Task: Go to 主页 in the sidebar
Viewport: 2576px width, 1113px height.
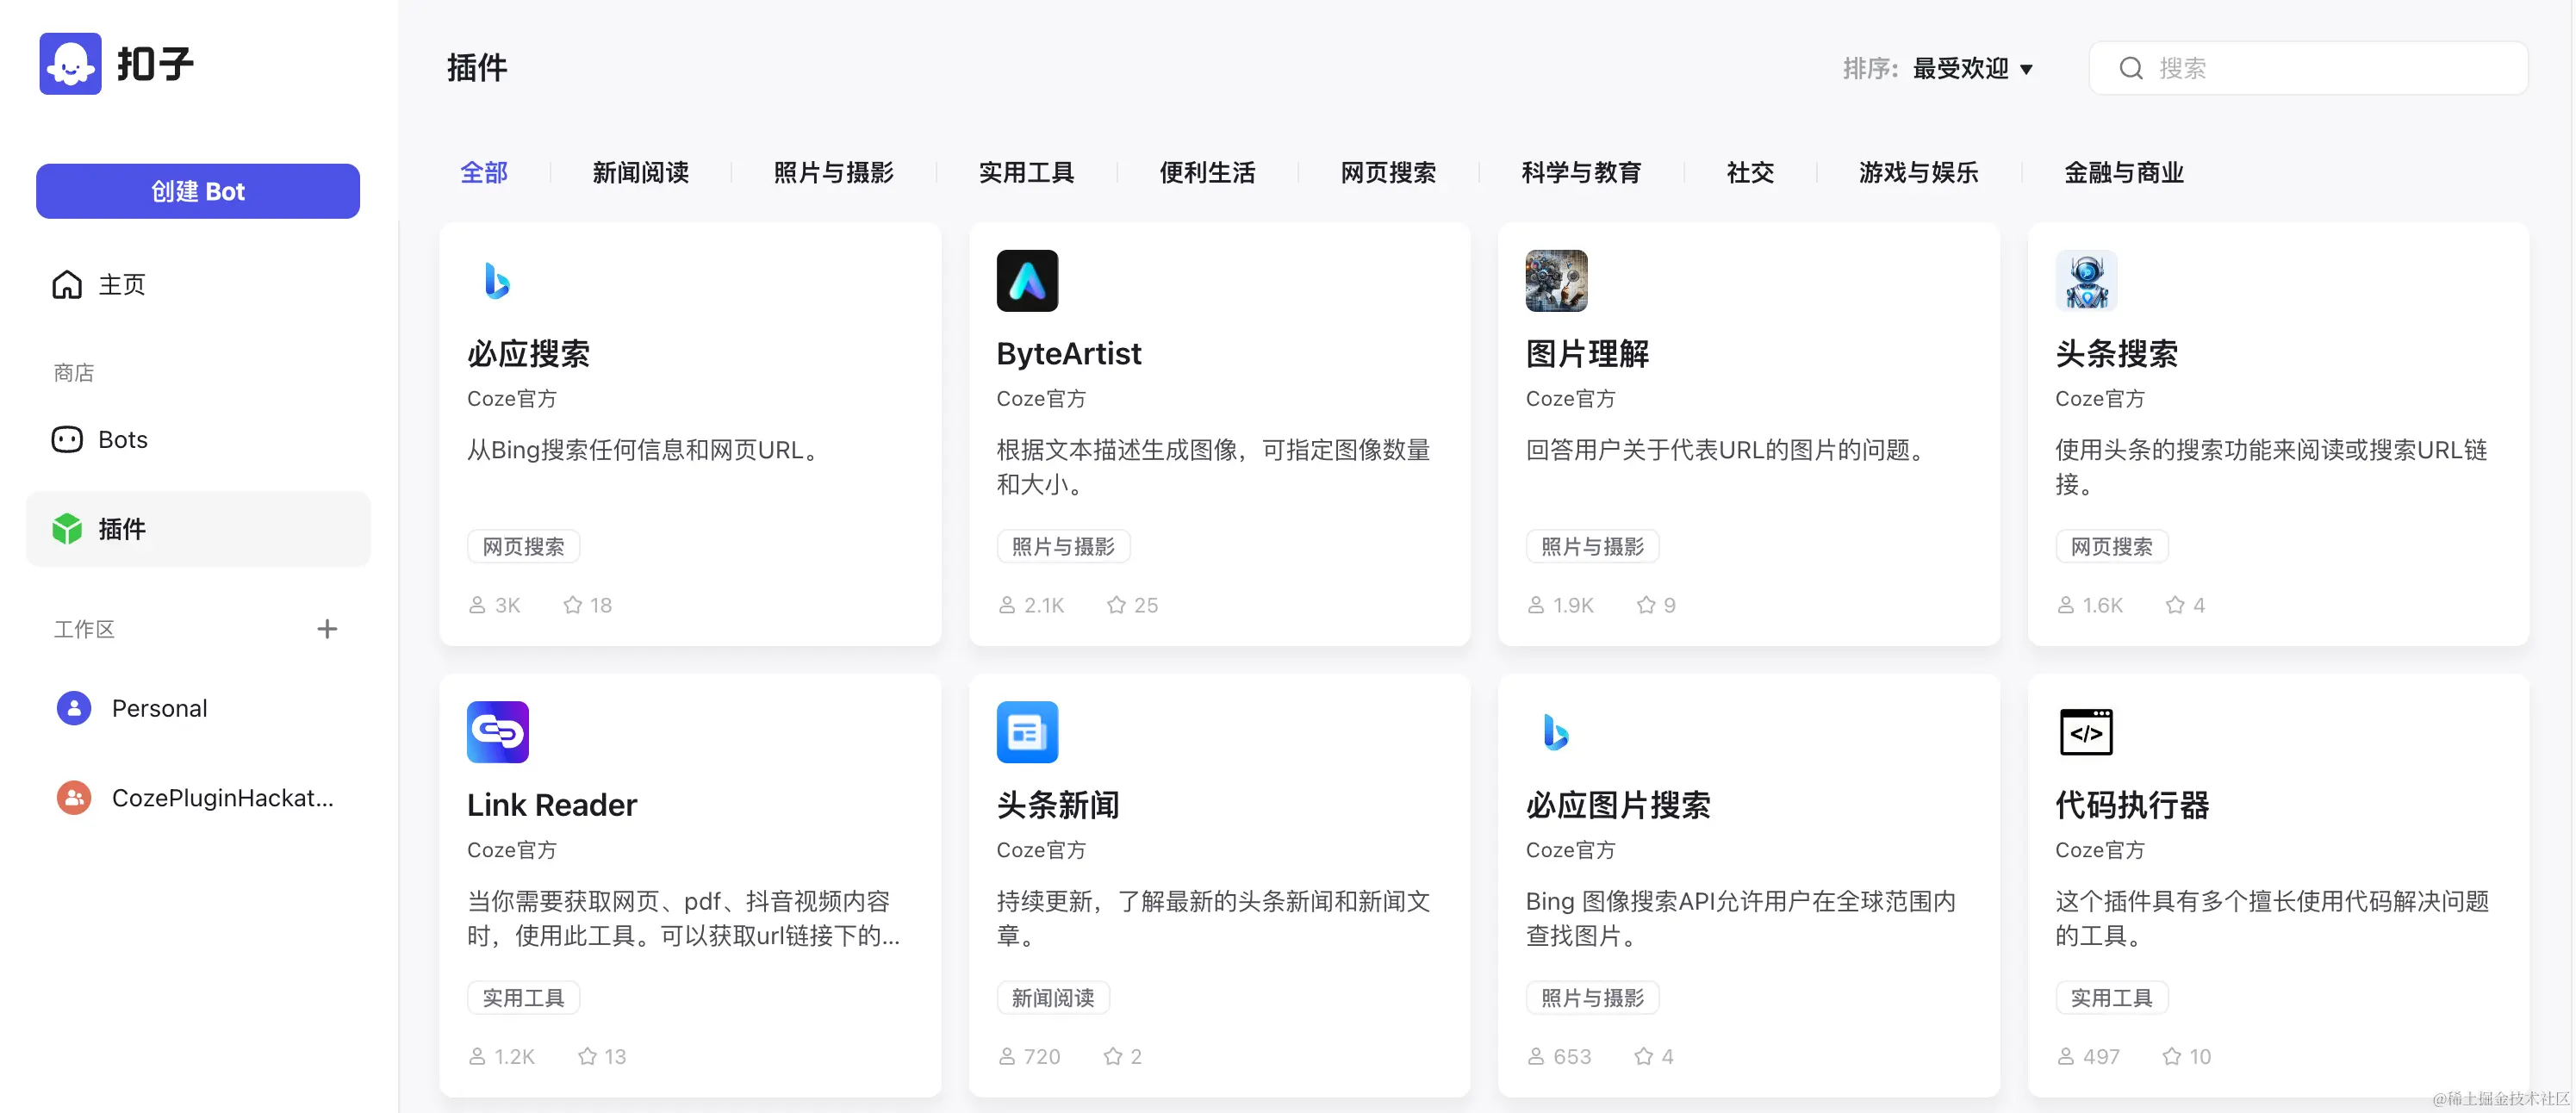Action: 121,285
